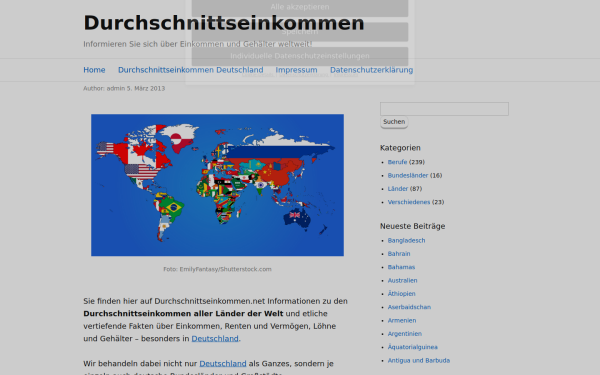This screenshot has width=600, height=375.
Task: Open the Äquatorialguinea post
Action: [x=412, y=347]
